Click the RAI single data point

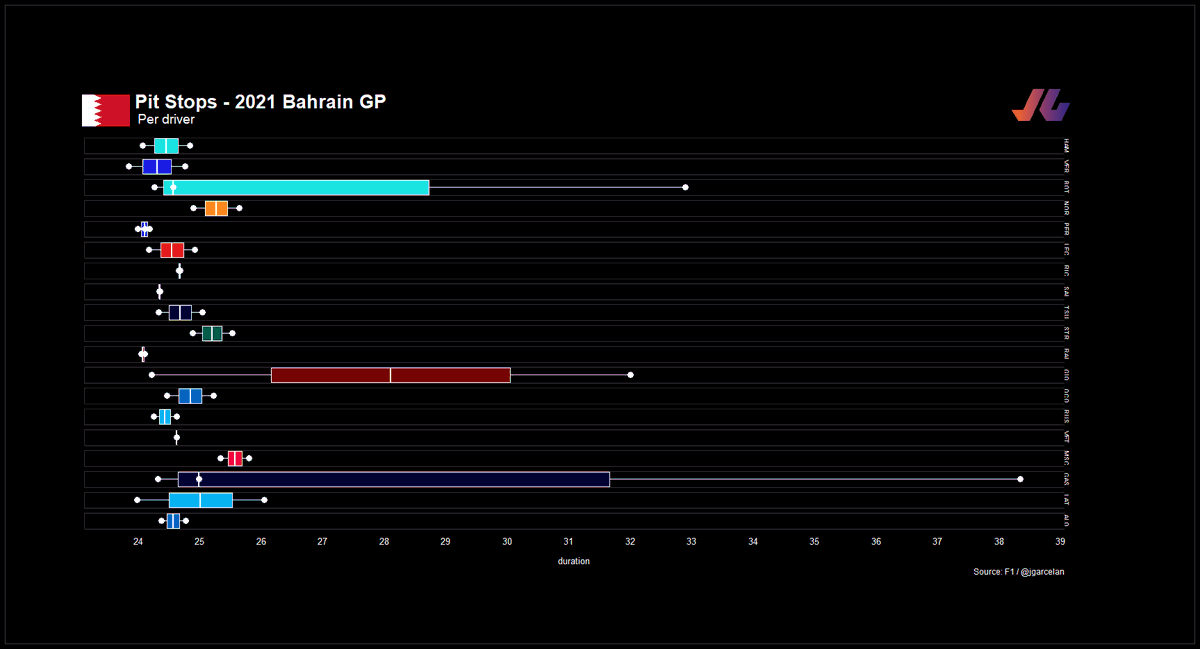point(143,354)
